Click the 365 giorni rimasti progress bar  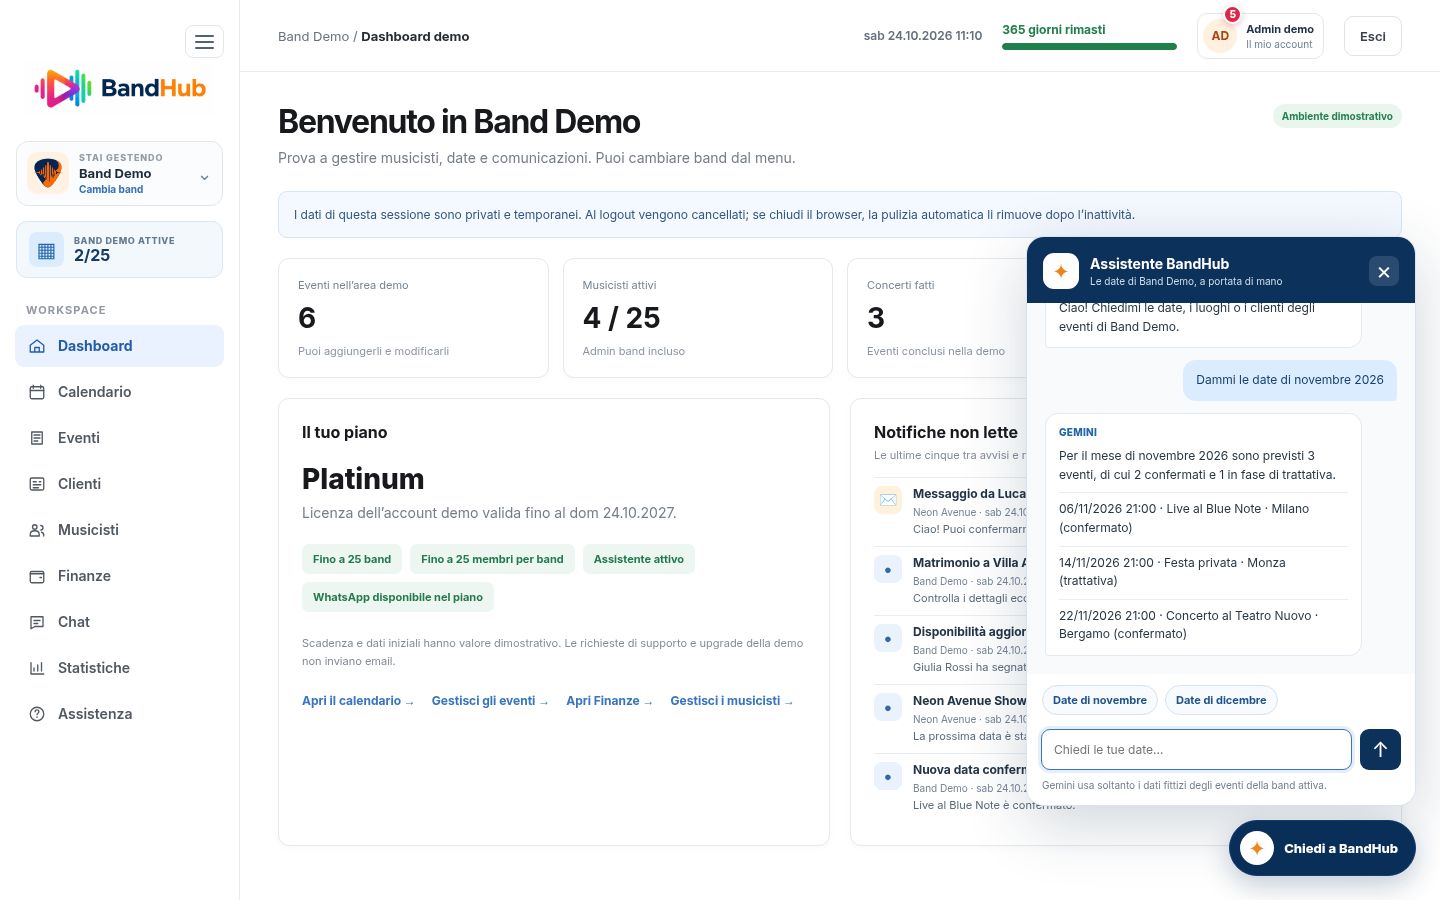[1089, 46]
